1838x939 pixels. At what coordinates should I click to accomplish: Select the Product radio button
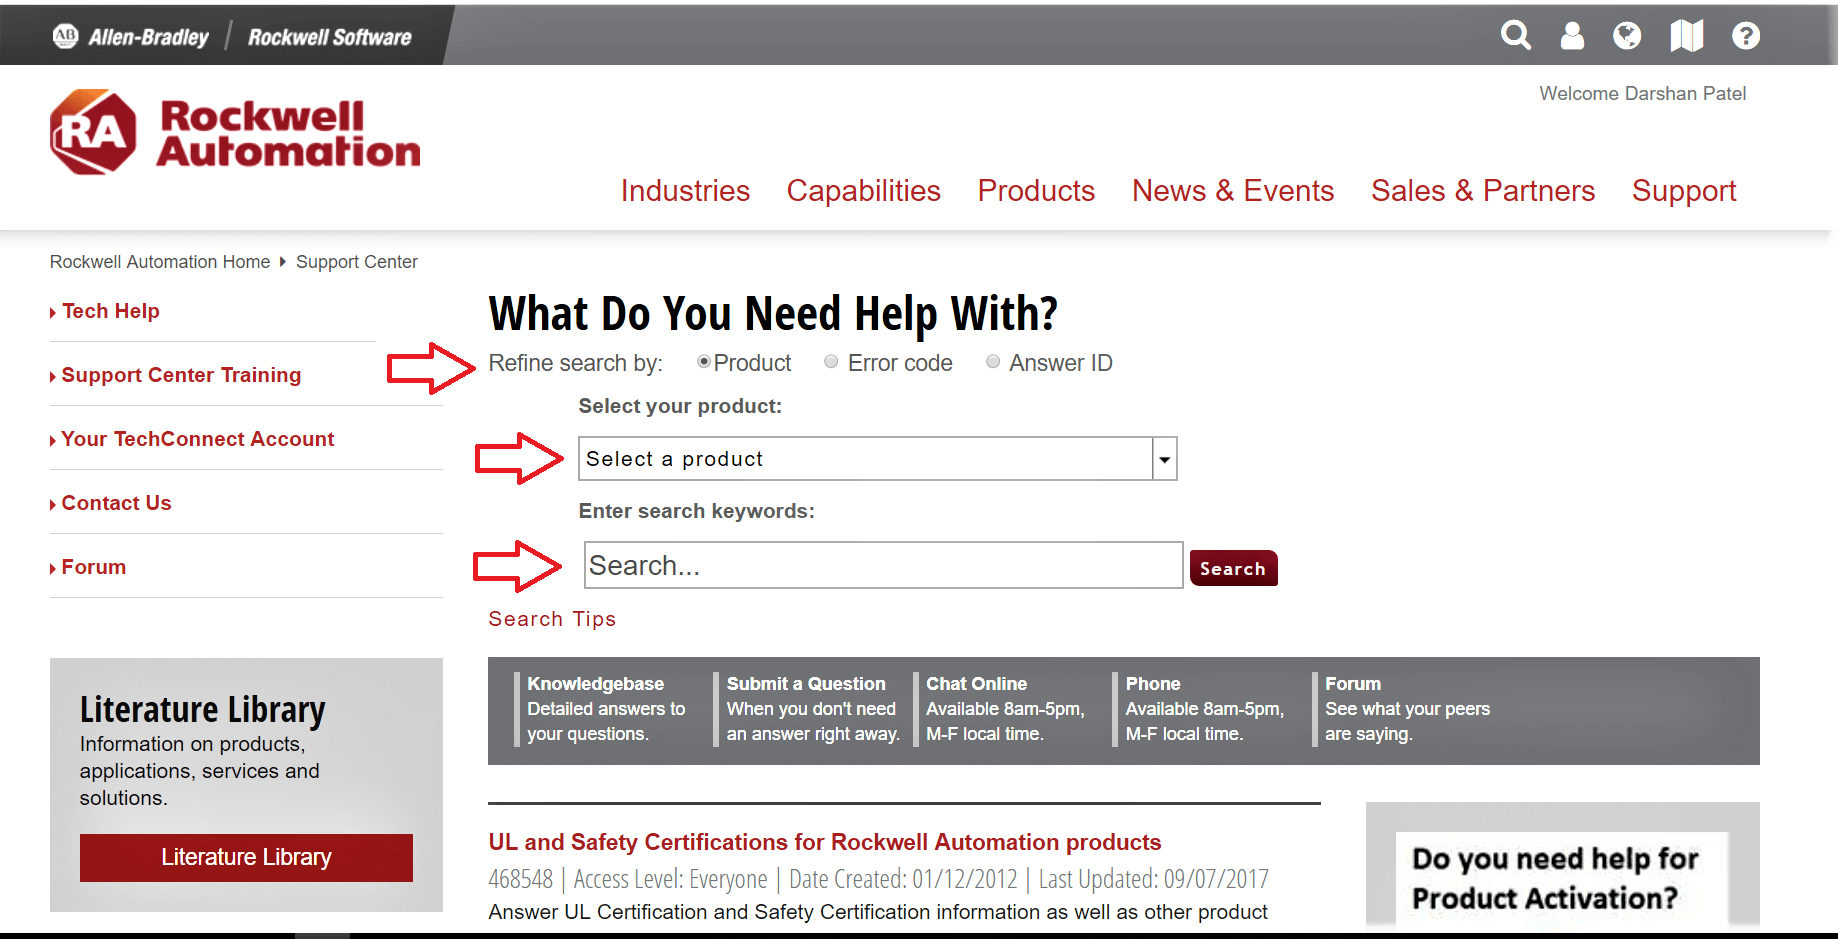point(704,362)
